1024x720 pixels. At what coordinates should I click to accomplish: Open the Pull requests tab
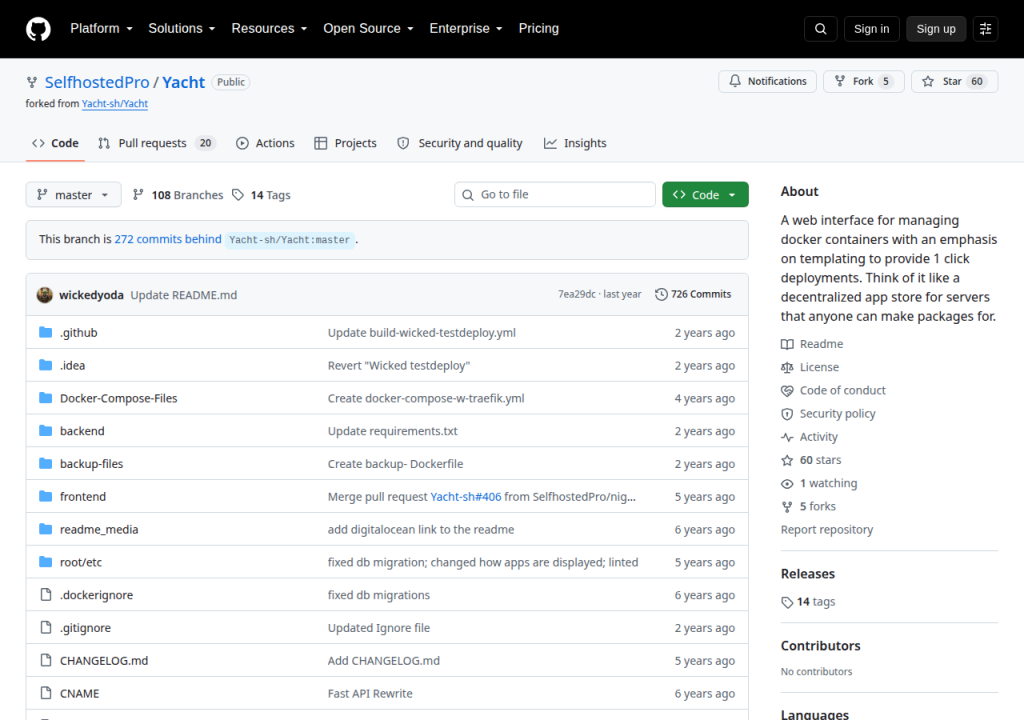(156, 143)
